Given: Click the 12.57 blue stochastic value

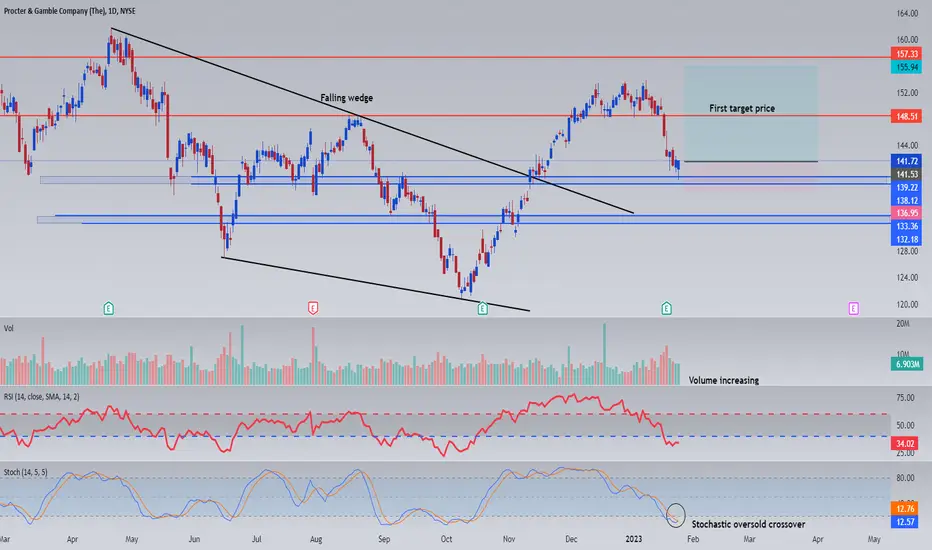Looking at the screenshot, I should coord(905,521).
